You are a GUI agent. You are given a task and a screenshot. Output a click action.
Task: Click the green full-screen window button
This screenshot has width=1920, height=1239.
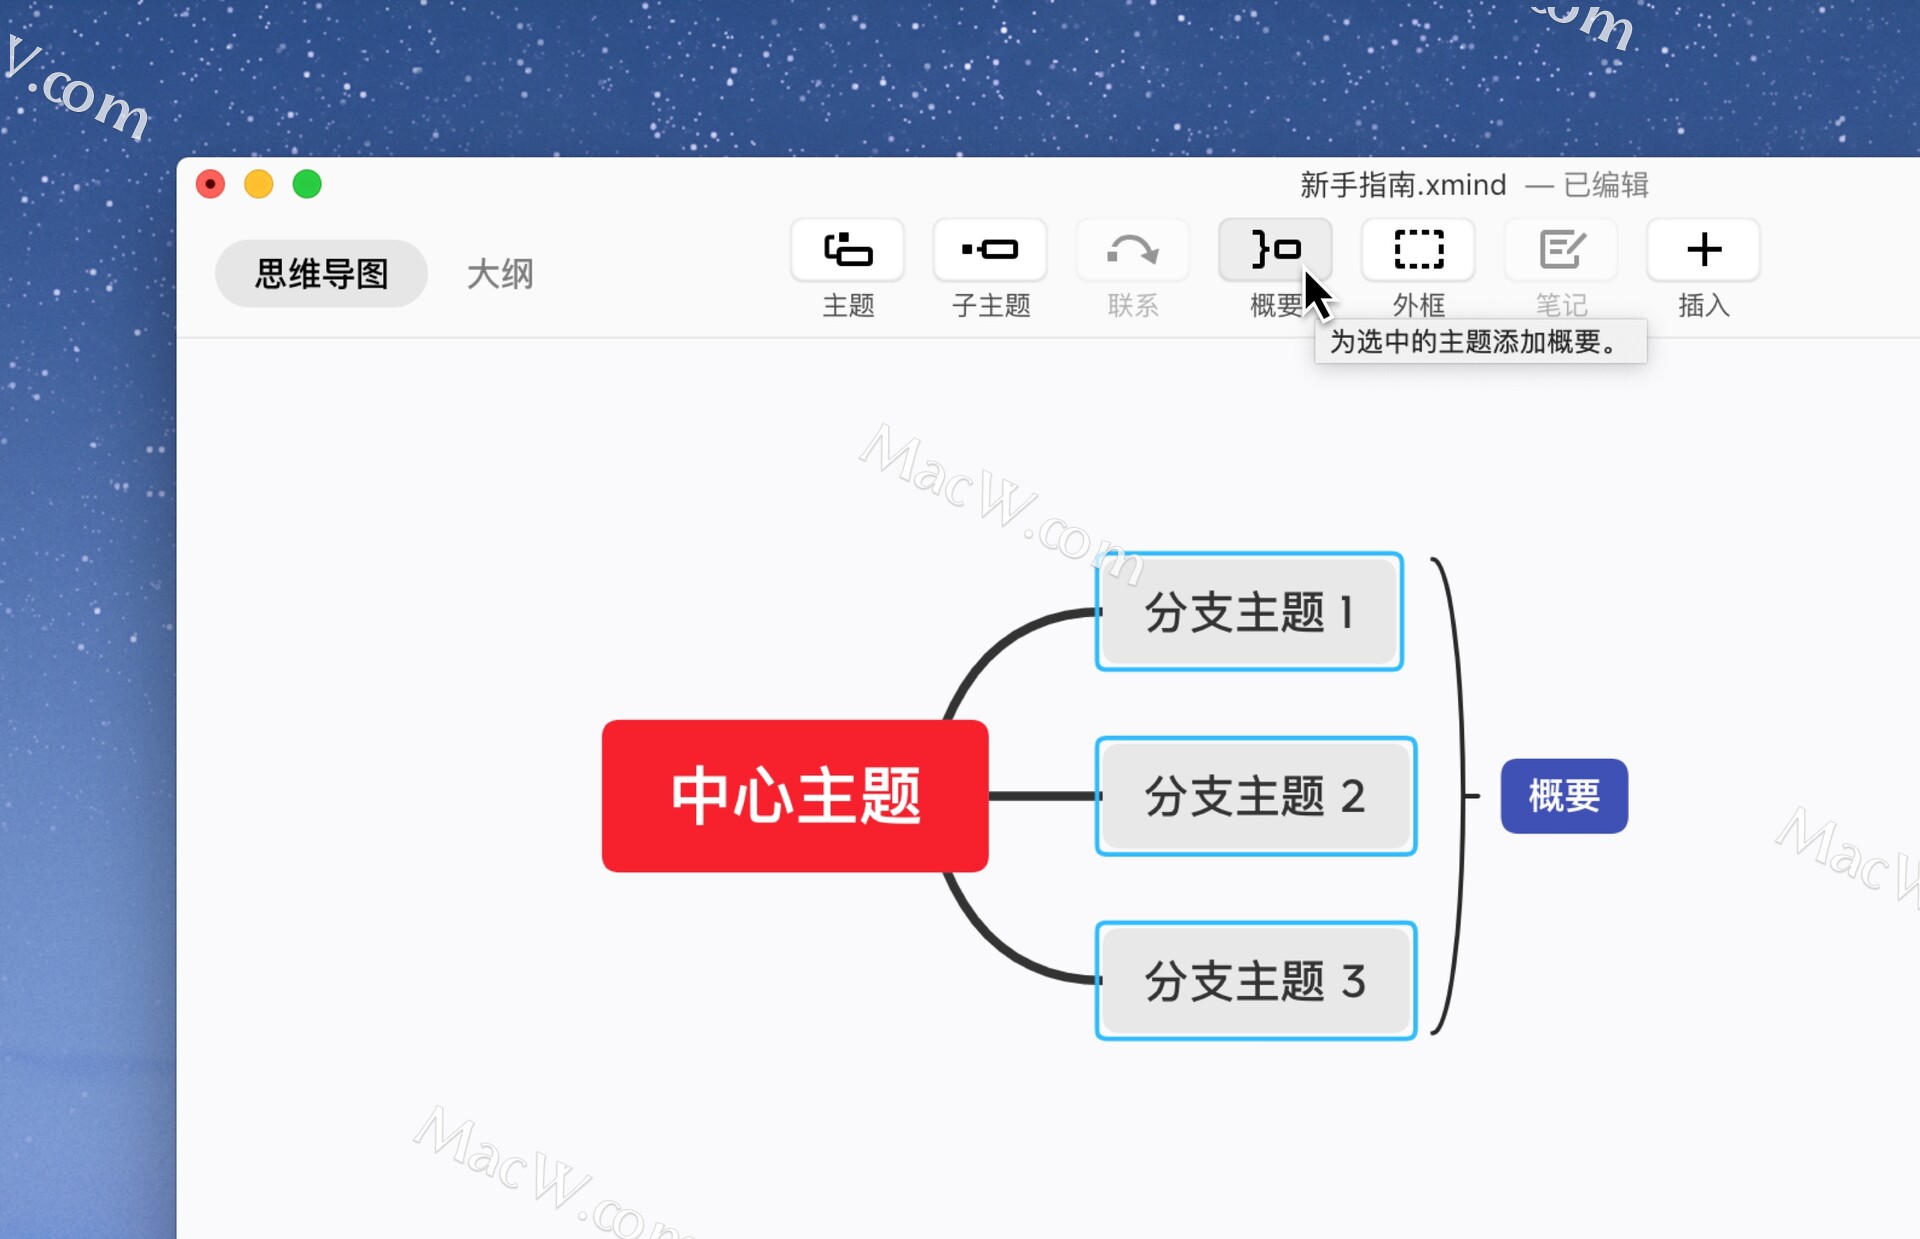(307, 184)
